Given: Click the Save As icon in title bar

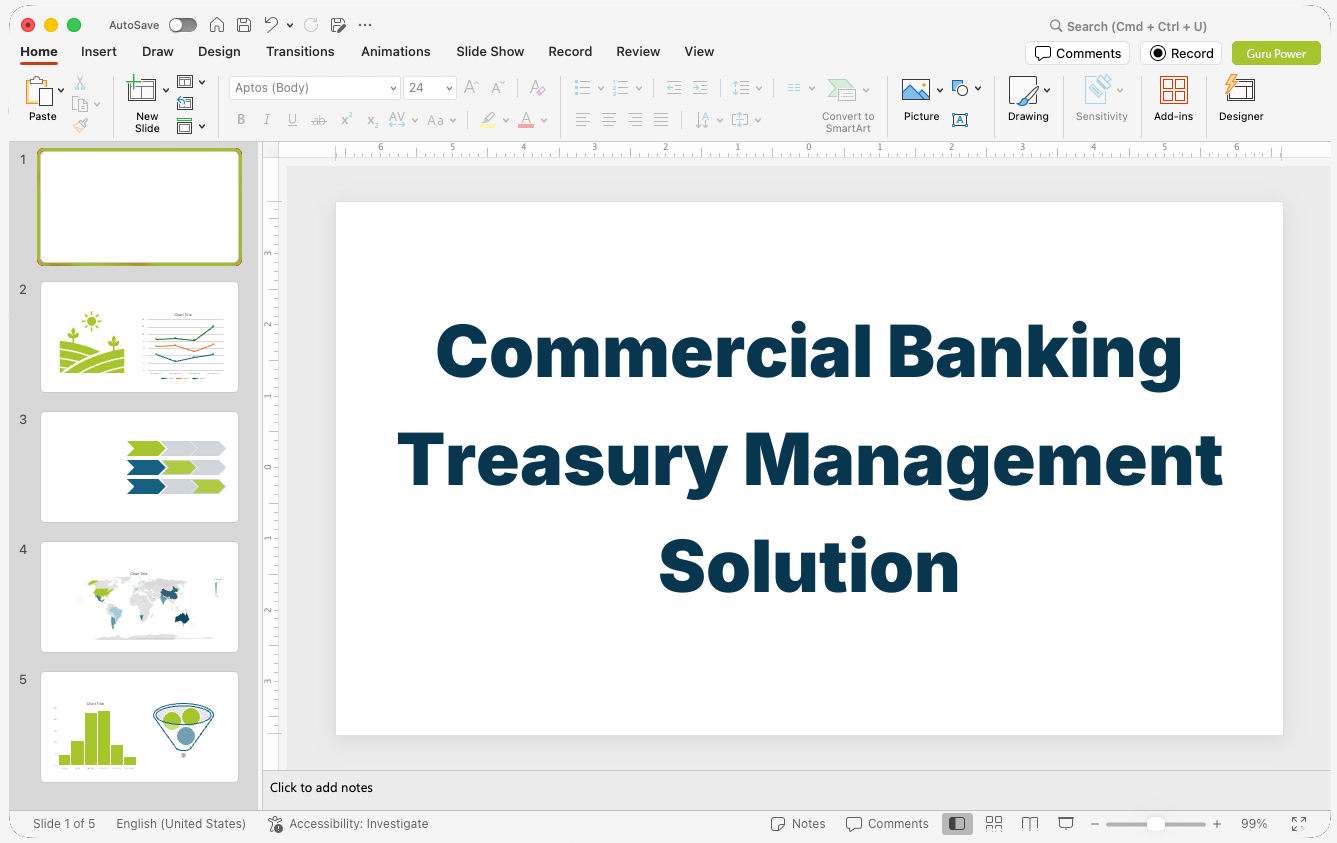Looking at the screenshot, I should pyautogui.click(x=338, y=25).
